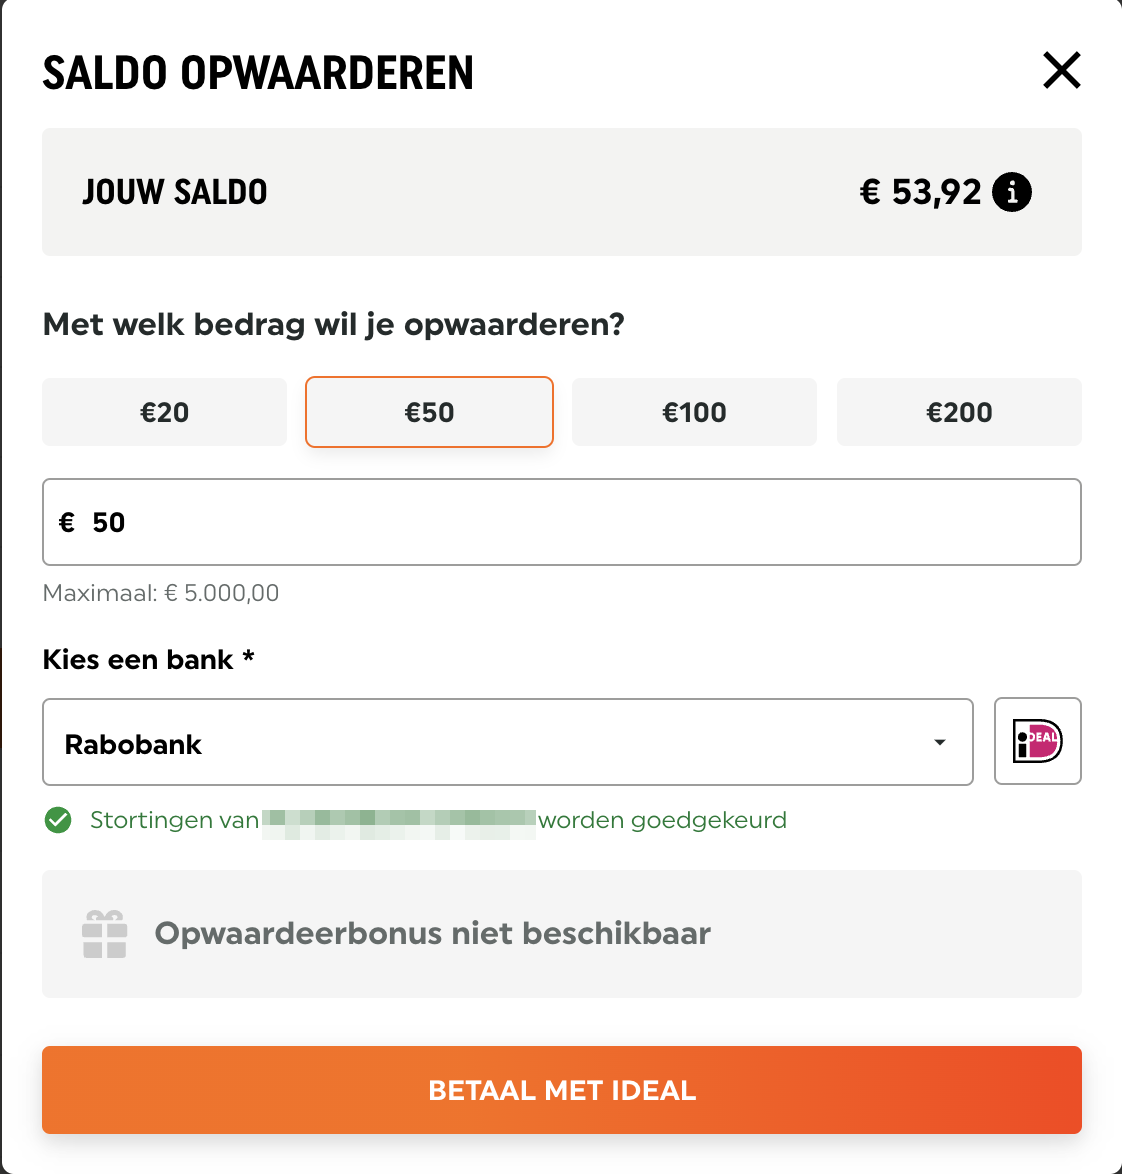Expand bank list via the dropdown arrow
The image size is (1122, 1174).
(939, 742)
